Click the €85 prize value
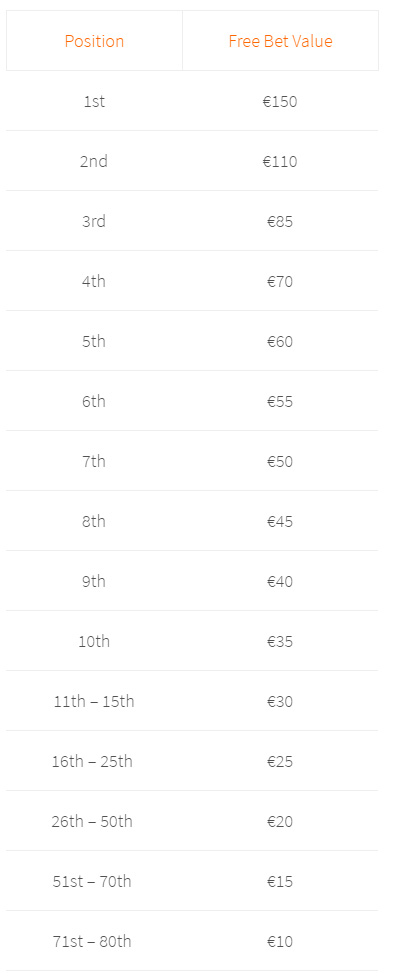 [280, 221]
